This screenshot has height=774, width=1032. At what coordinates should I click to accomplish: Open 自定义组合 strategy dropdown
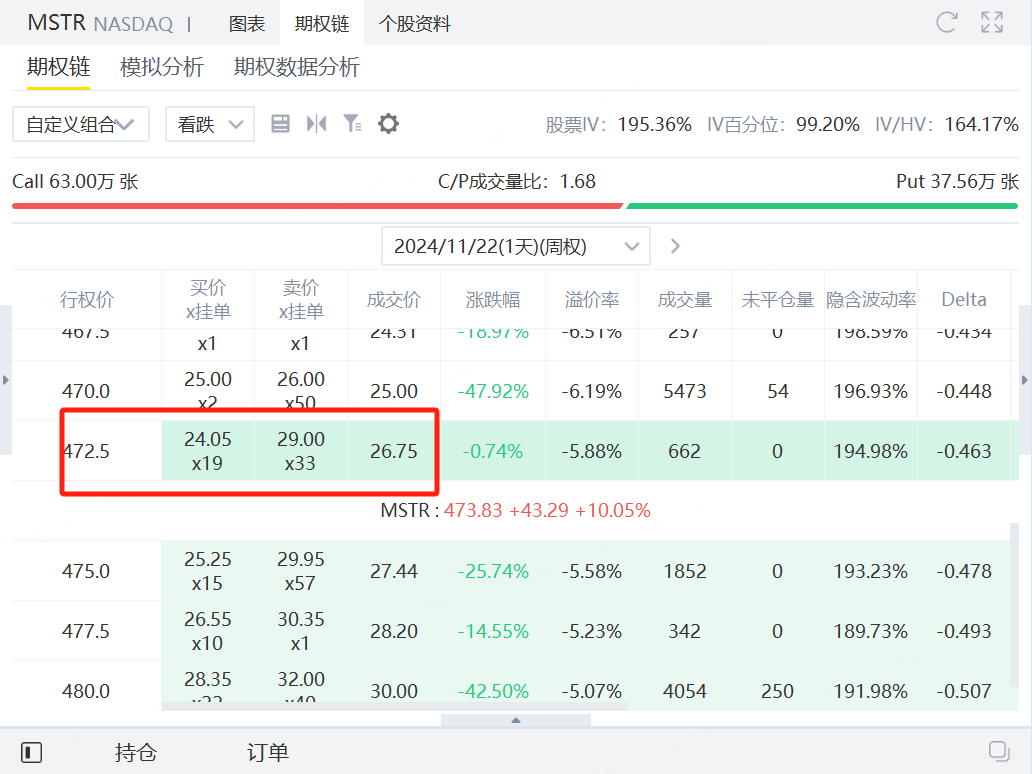(80, 124)
